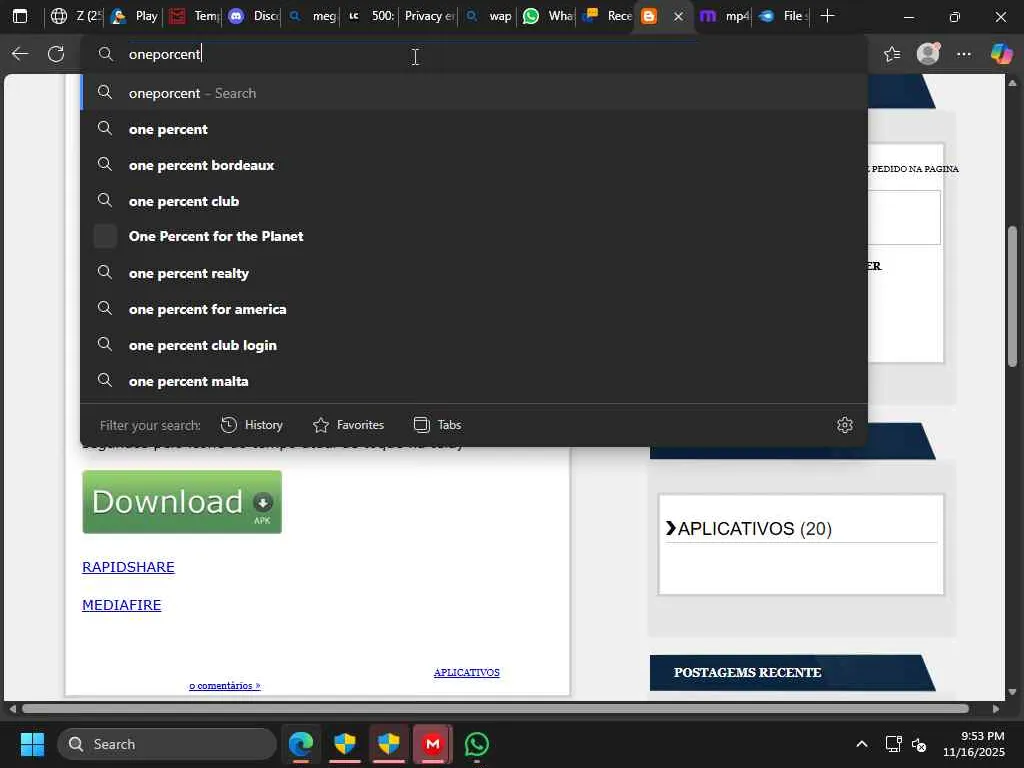Select 'one percent for america' suggestion
Image resolution: width=1024 pixels, height=768 pixels.
pos(474,309)
